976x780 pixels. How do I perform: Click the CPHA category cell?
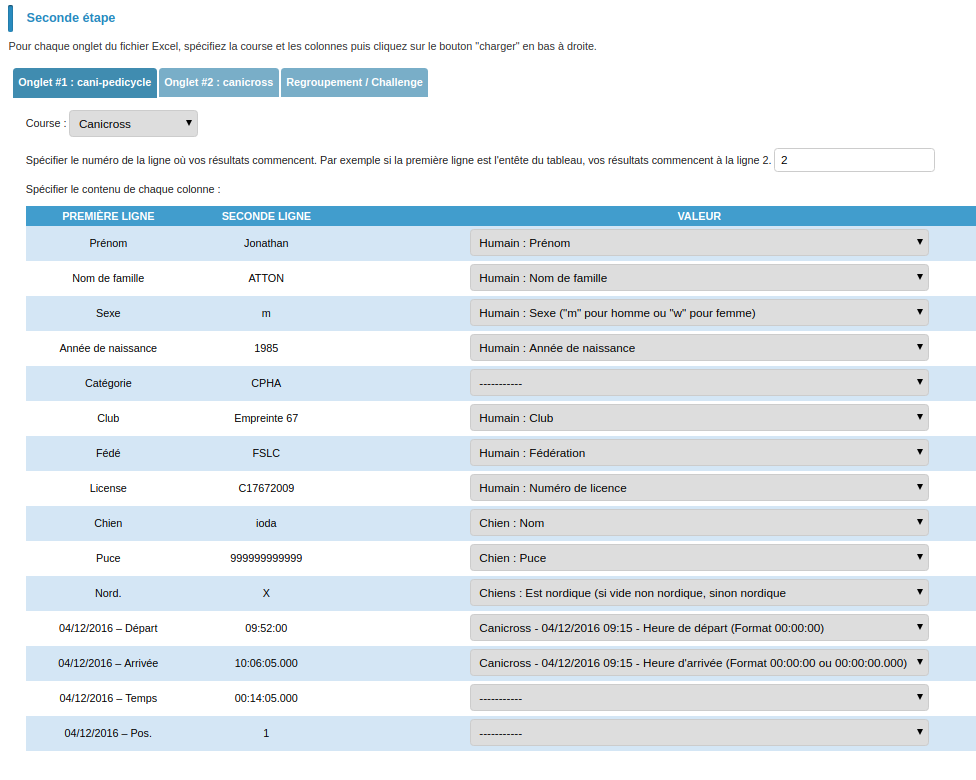(266, 383)
